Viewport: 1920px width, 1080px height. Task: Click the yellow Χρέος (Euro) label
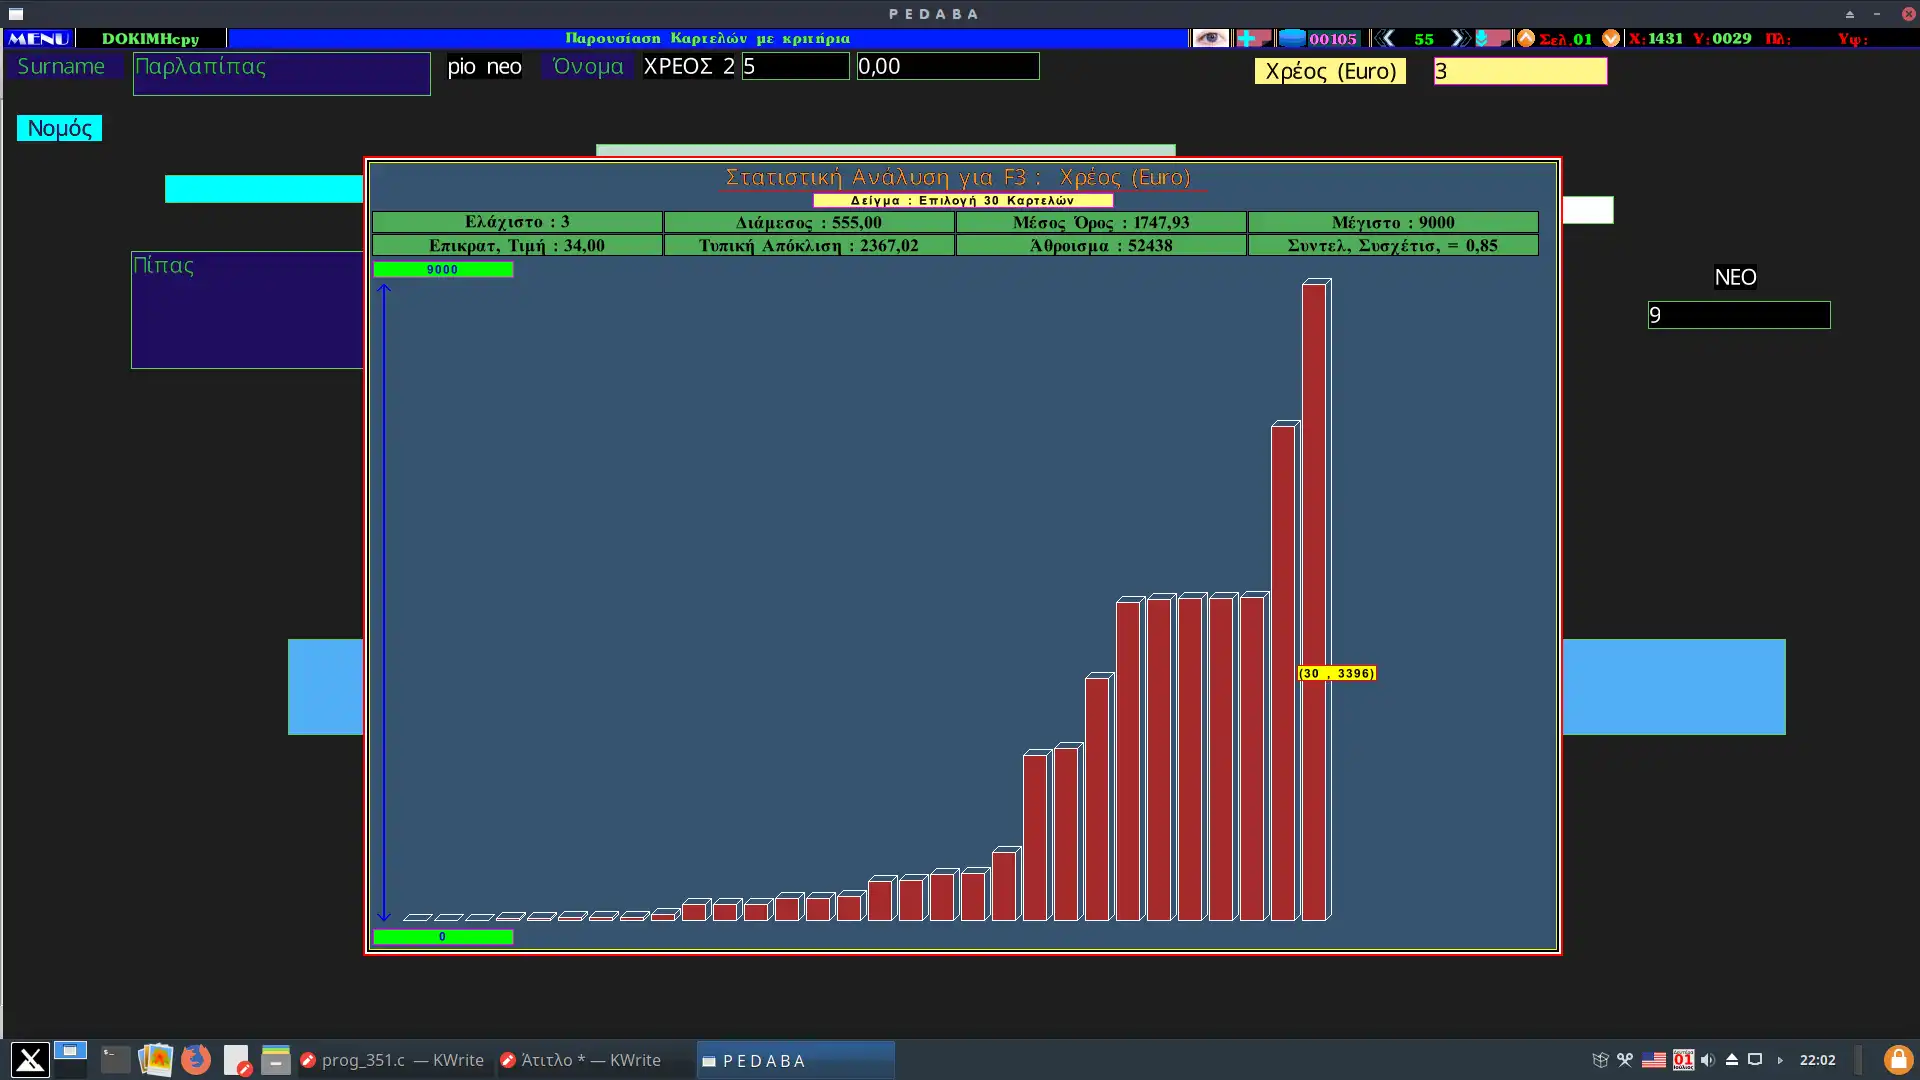click(1330, 71)
